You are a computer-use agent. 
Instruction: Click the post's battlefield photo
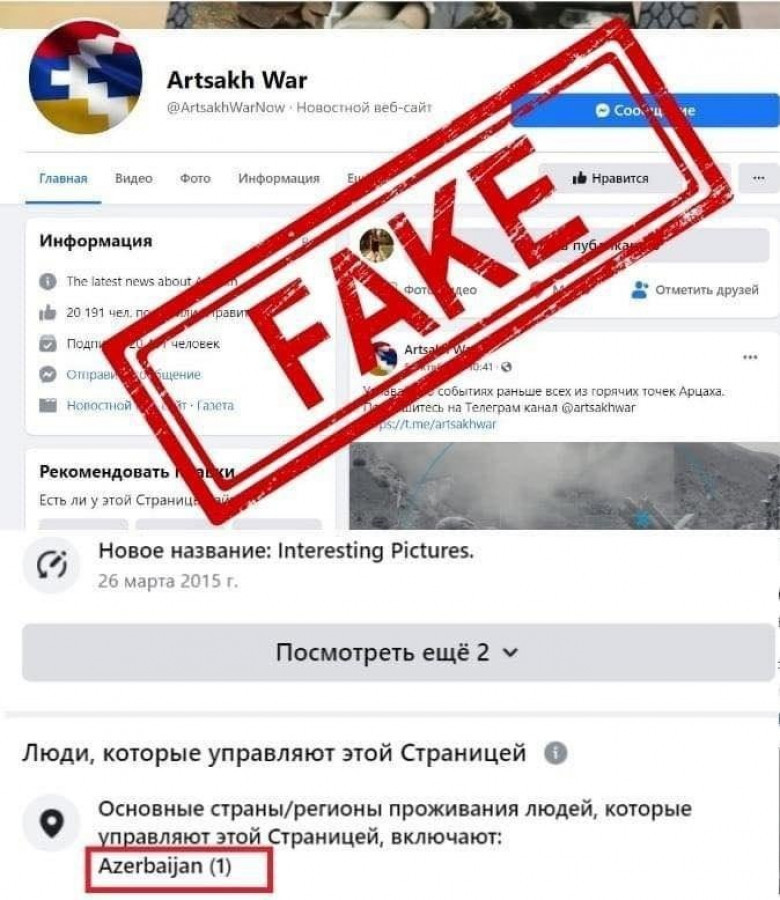(x=564, y=486)
